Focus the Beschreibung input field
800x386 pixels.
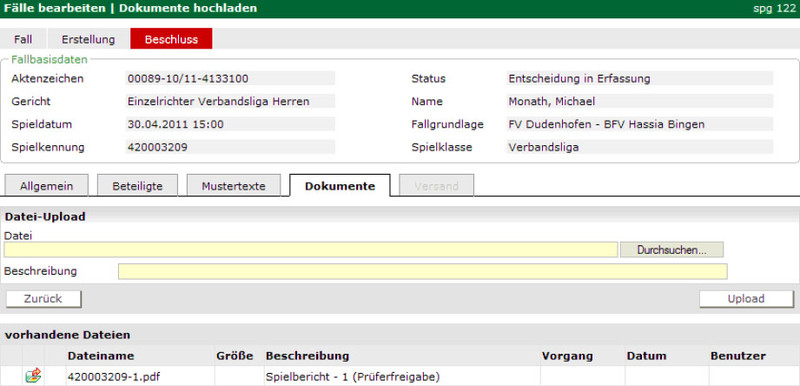[x=422, y=272]
